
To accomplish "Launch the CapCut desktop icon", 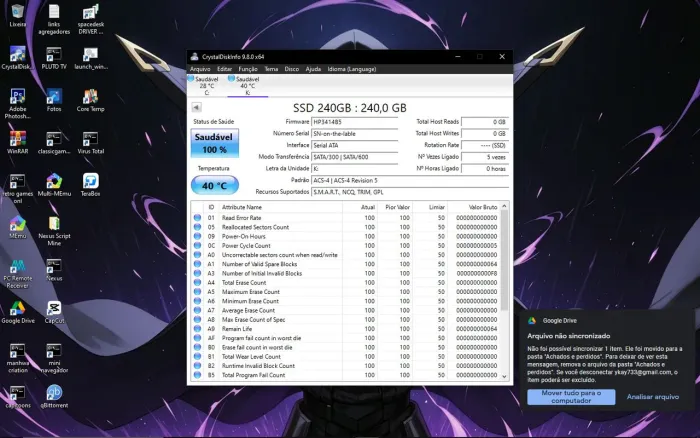I will click(x=54, y=312).
